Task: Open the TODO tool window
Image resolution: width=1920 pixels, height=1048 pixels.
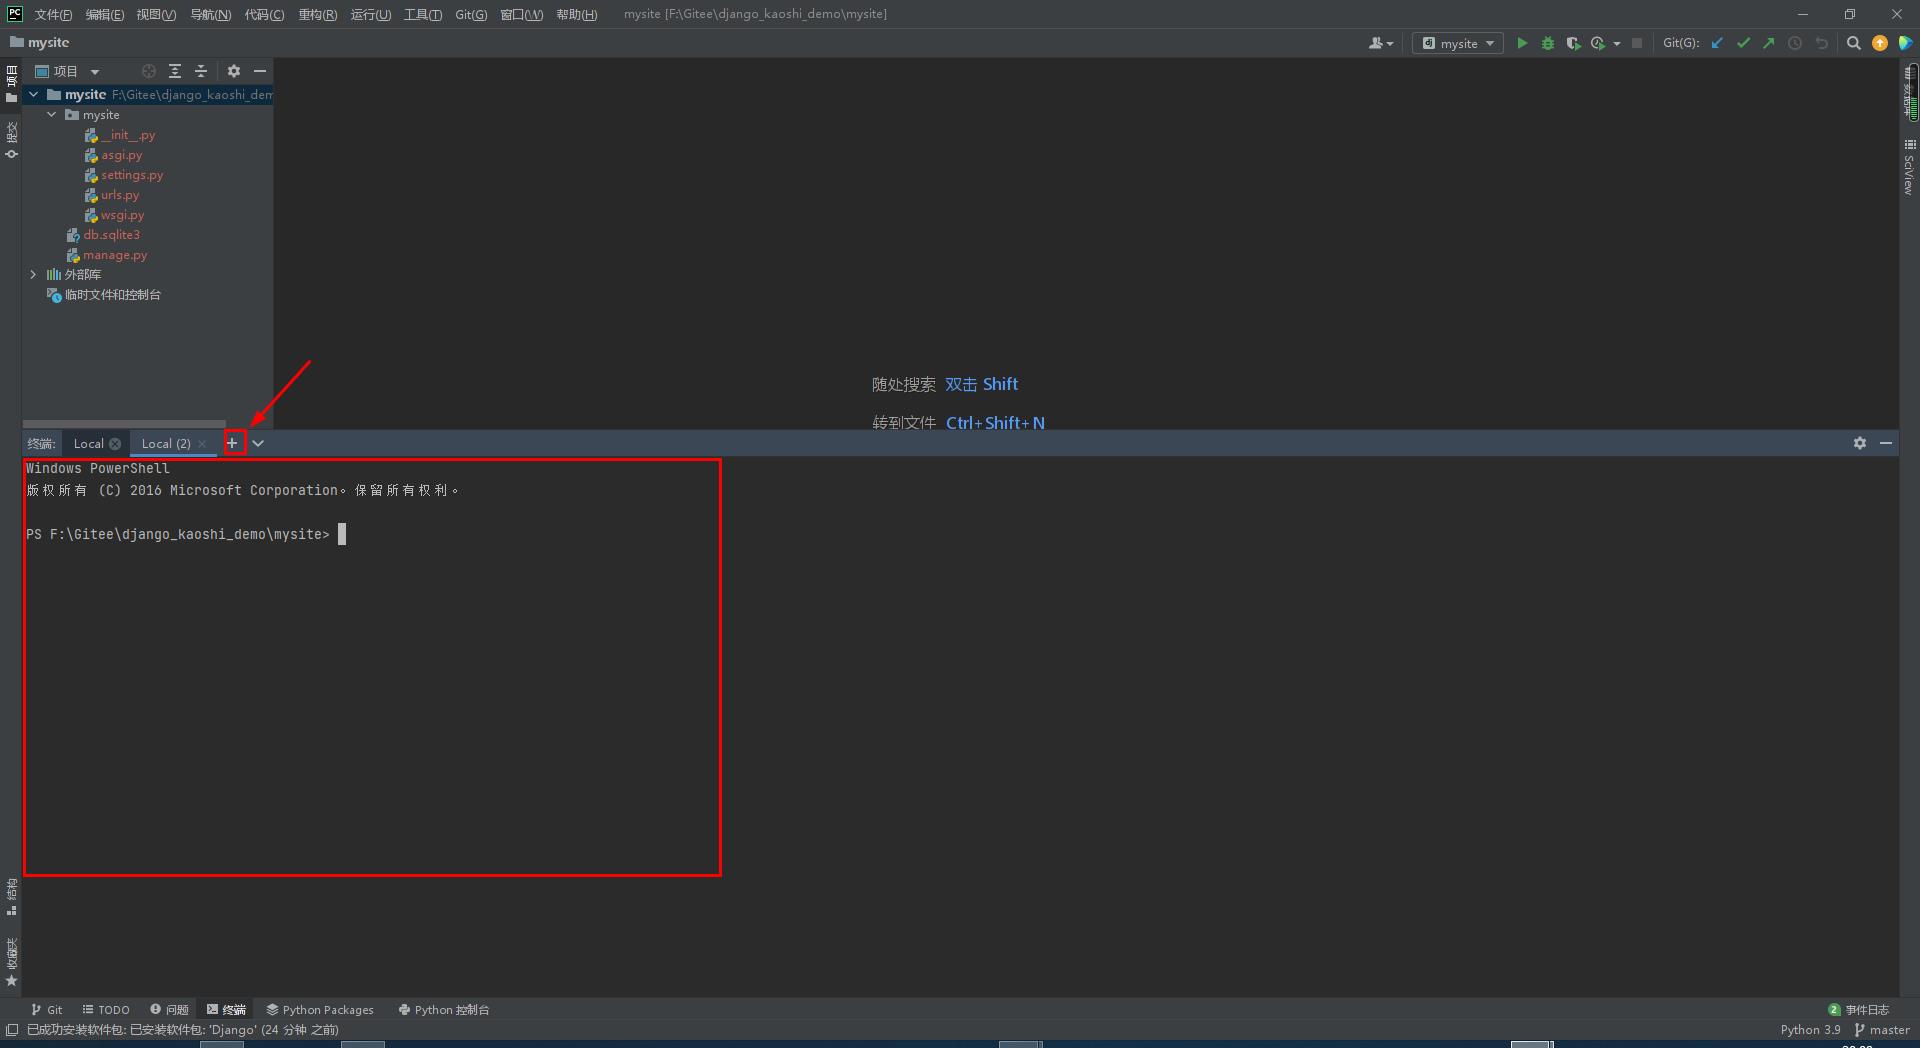Action: (x=106, y=1010)
